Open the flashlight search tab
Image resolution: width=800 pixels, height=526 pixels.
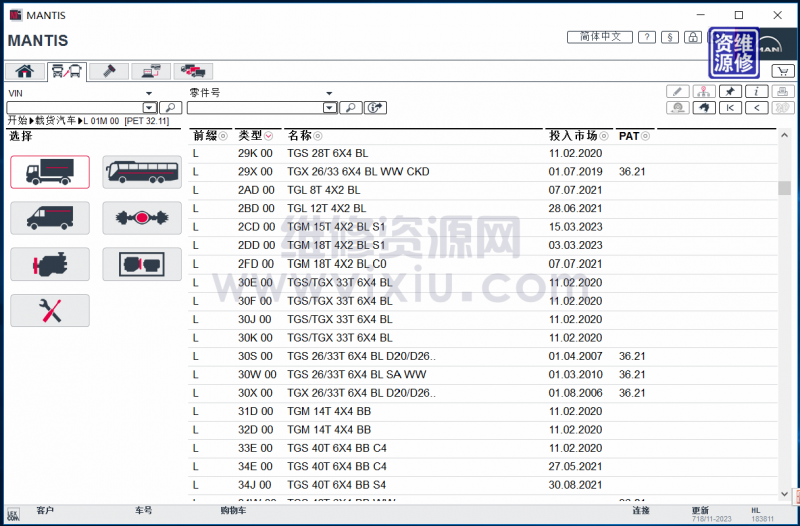(x=109, y=71)
